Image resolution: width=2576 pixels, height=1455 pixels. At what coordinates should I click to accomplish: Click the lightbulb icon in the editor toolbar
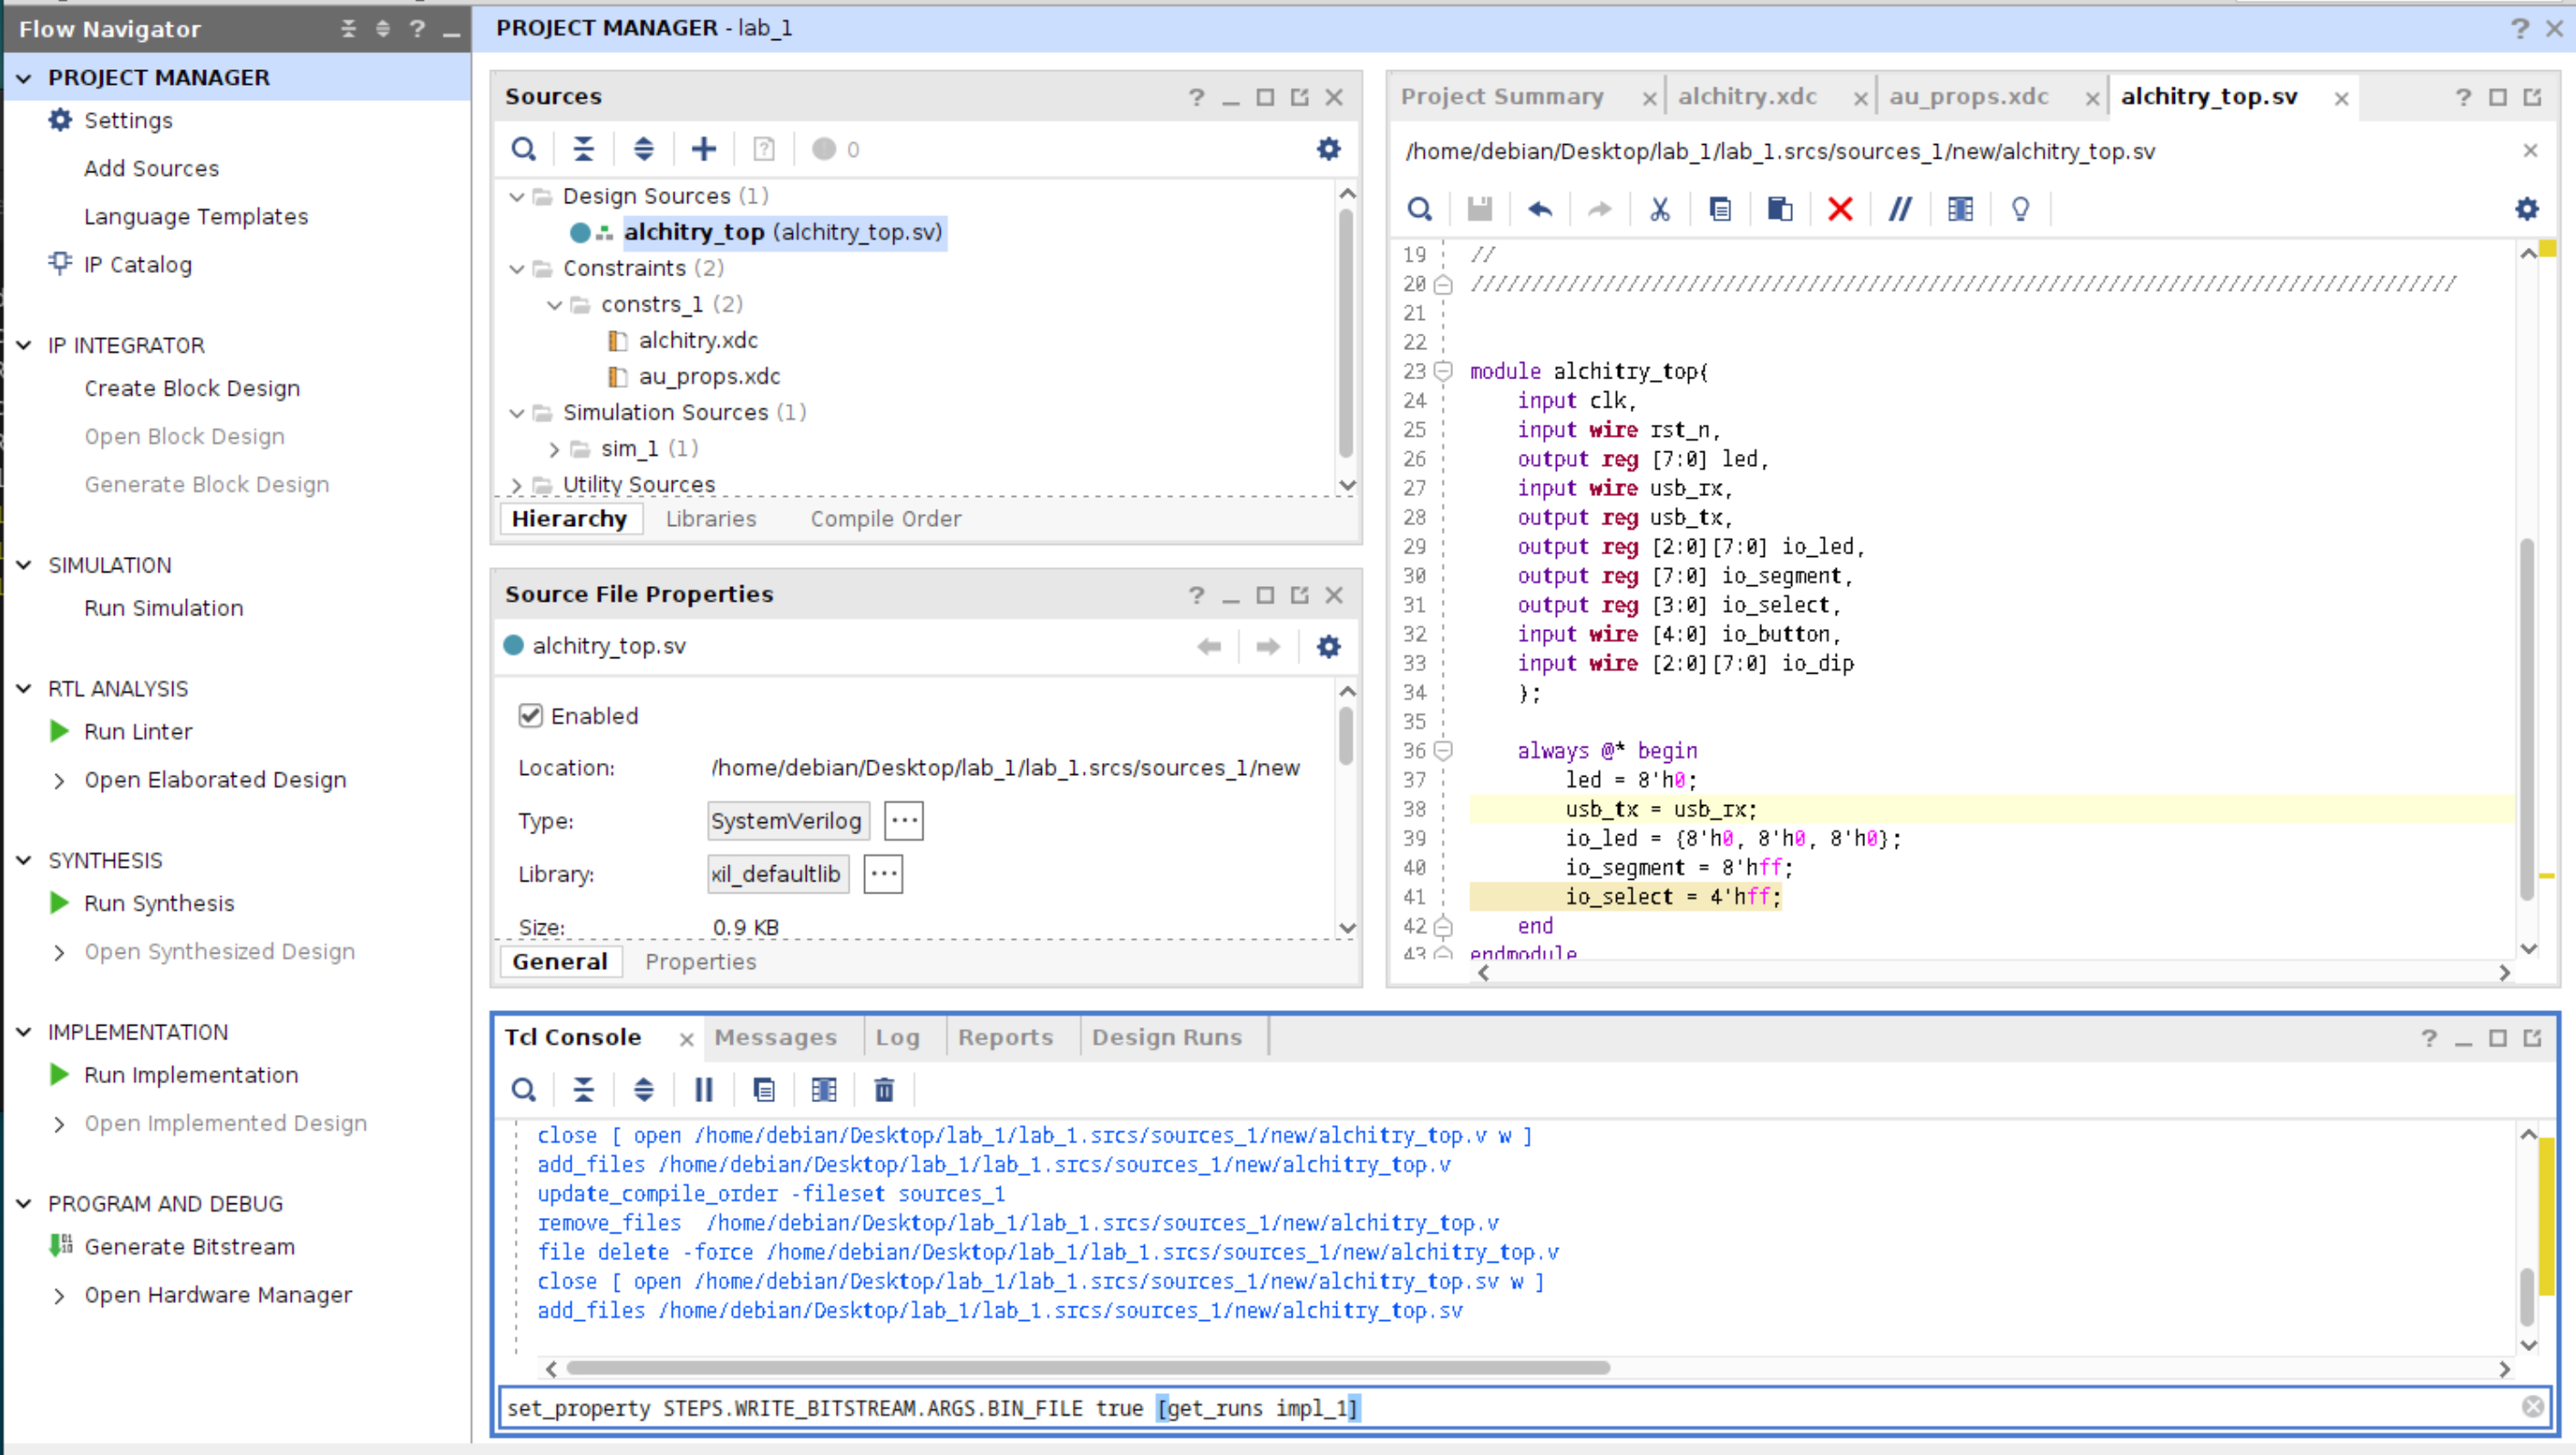coord(2020,209)
